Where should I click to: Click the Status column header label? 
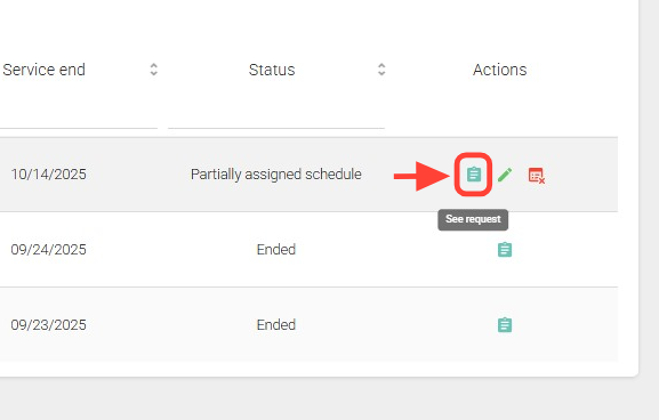pos(272,70)
